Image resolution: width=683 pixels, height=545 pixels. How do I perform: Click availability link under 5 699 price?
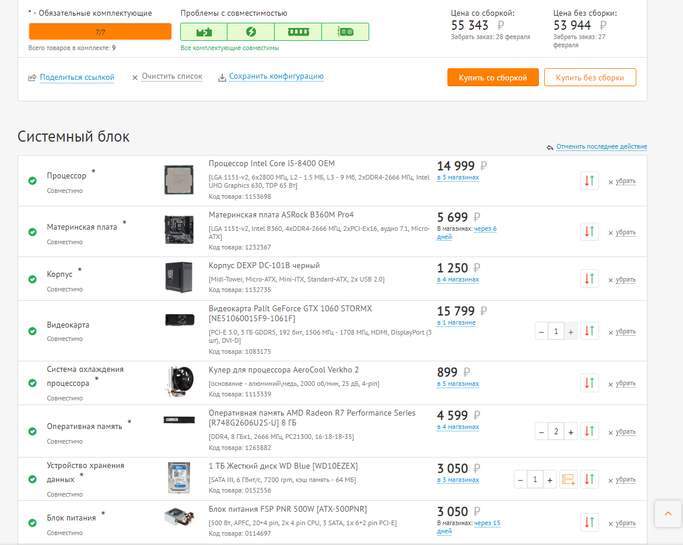(x=467, y=233)
